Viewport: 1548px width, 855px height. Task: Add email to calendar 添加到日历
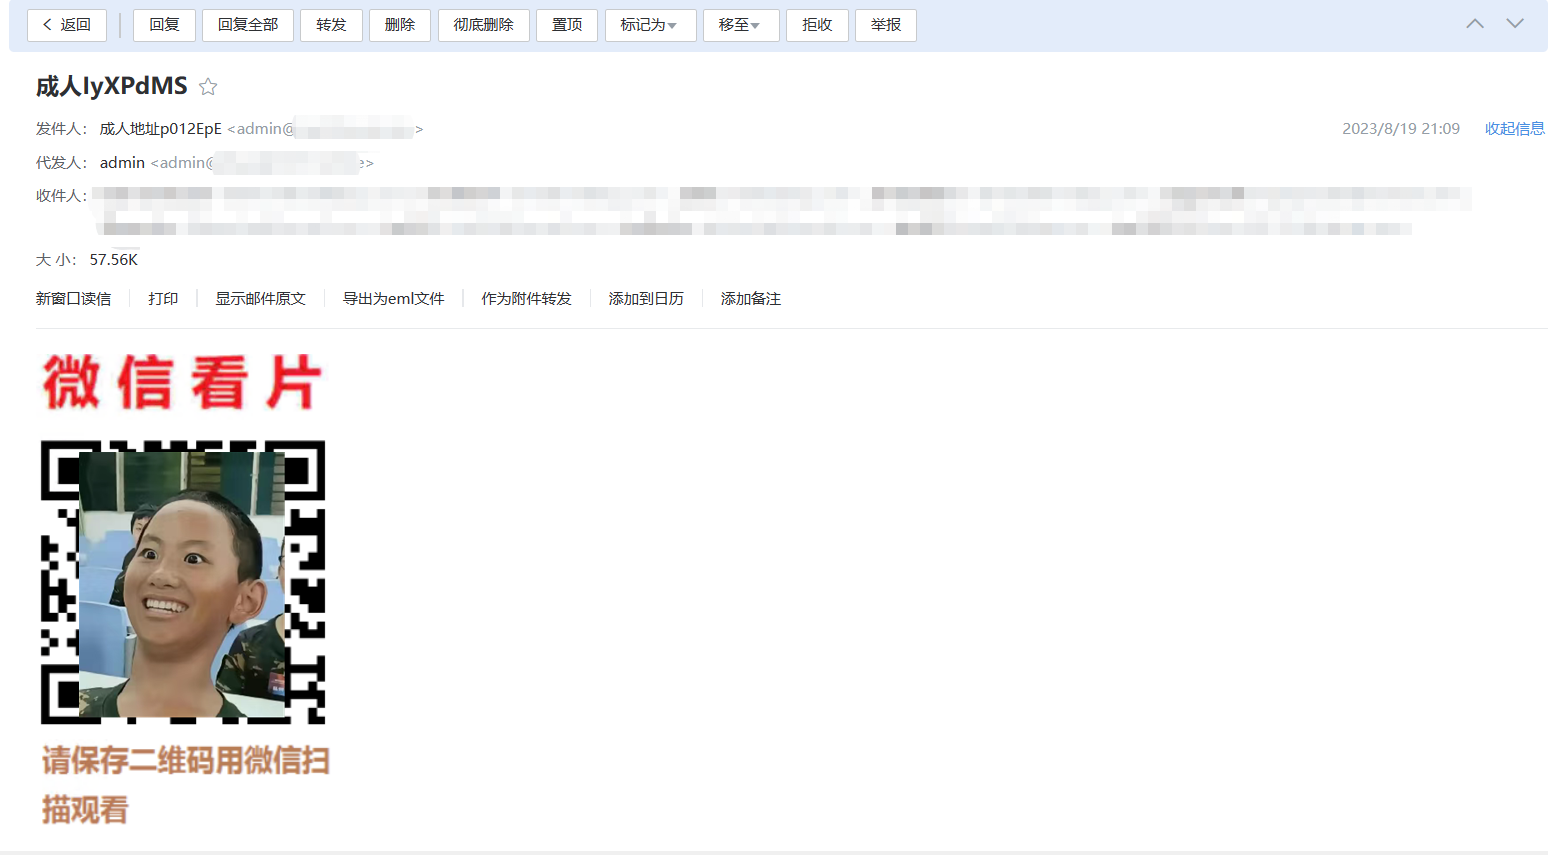pos(646,299)
